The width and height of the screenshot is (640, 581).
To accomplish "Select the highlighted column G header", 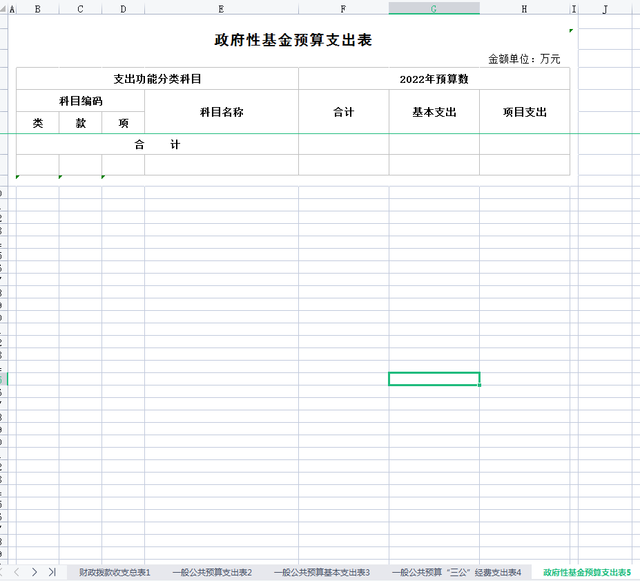I will [434, 8].
